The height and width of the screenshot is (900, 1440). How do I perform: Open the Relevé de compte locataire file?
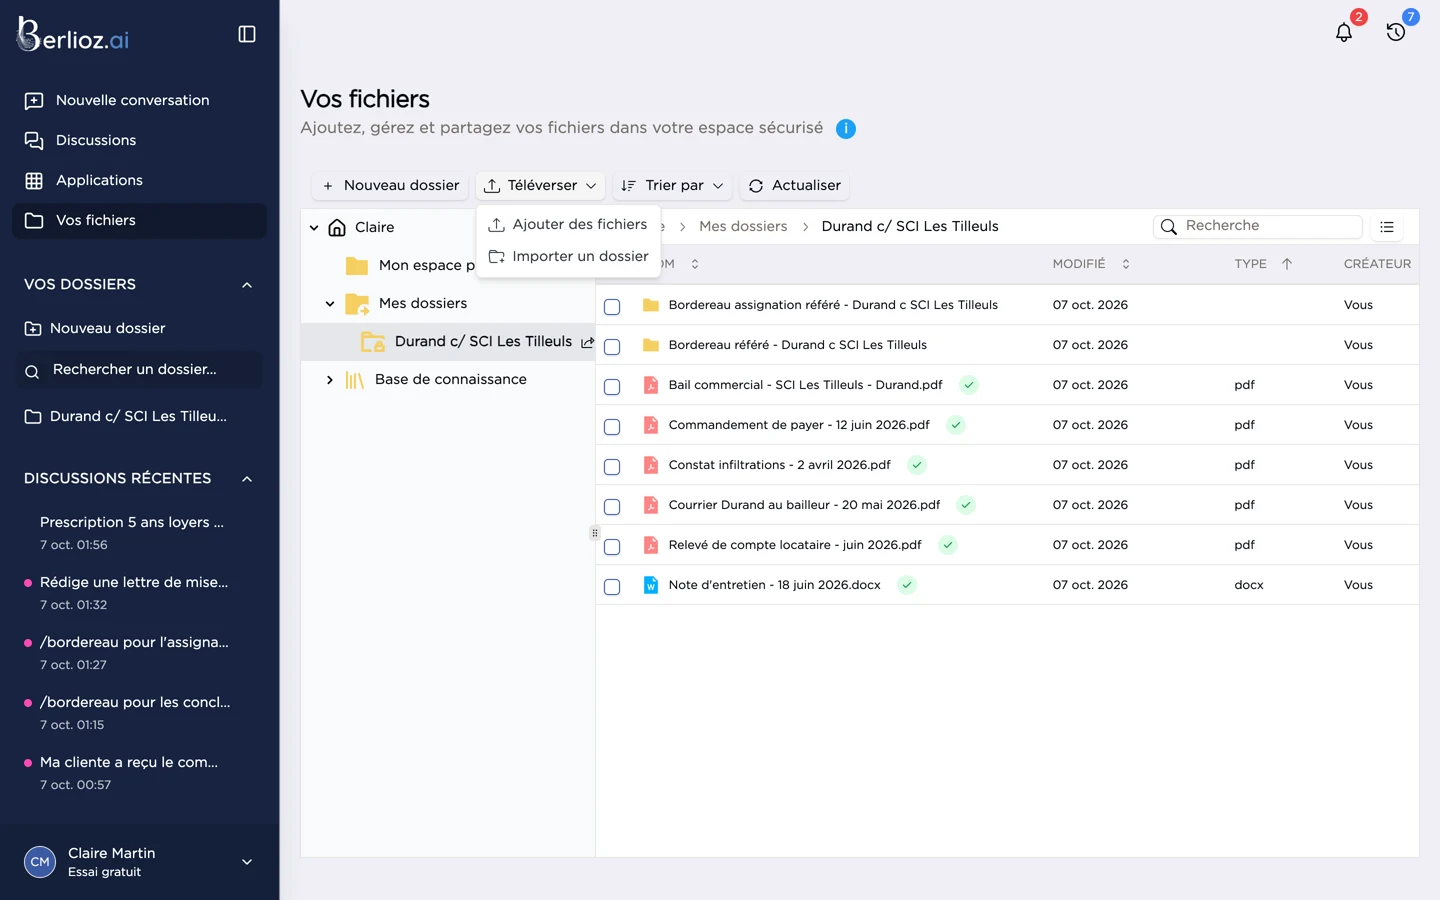click(795, 545)
